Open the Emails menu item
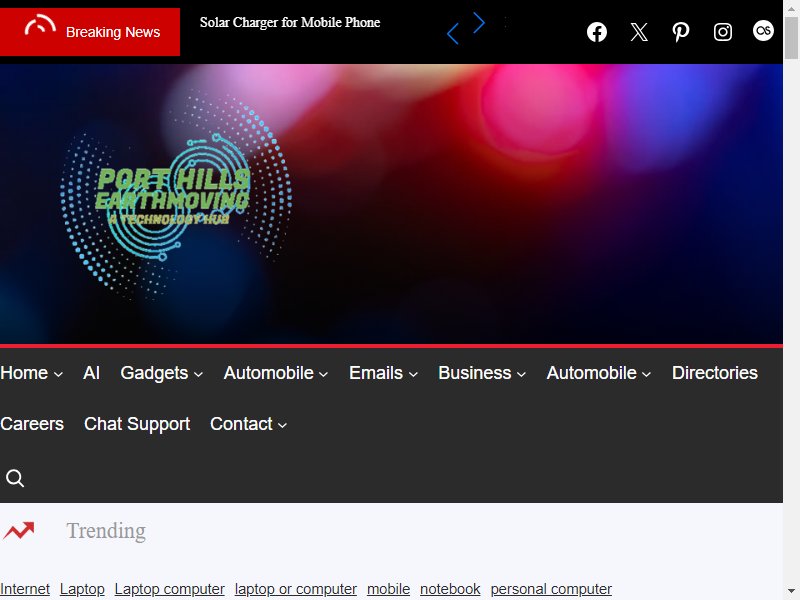The width and height of the screenshot is (800, 600). click(376, 373)
